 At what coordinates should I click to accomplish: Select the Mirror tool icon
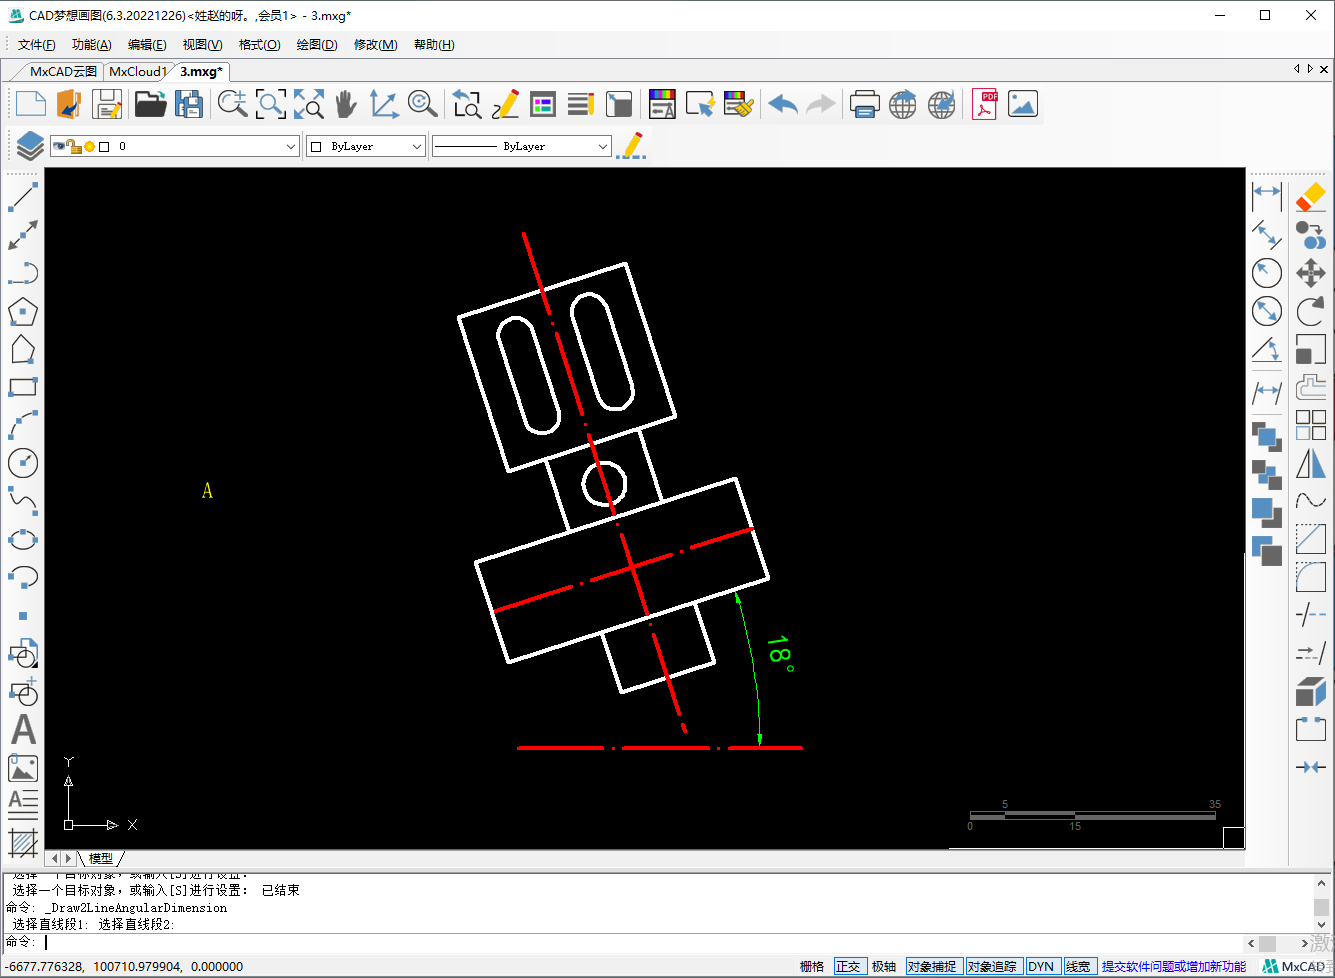pos(1310,463)
